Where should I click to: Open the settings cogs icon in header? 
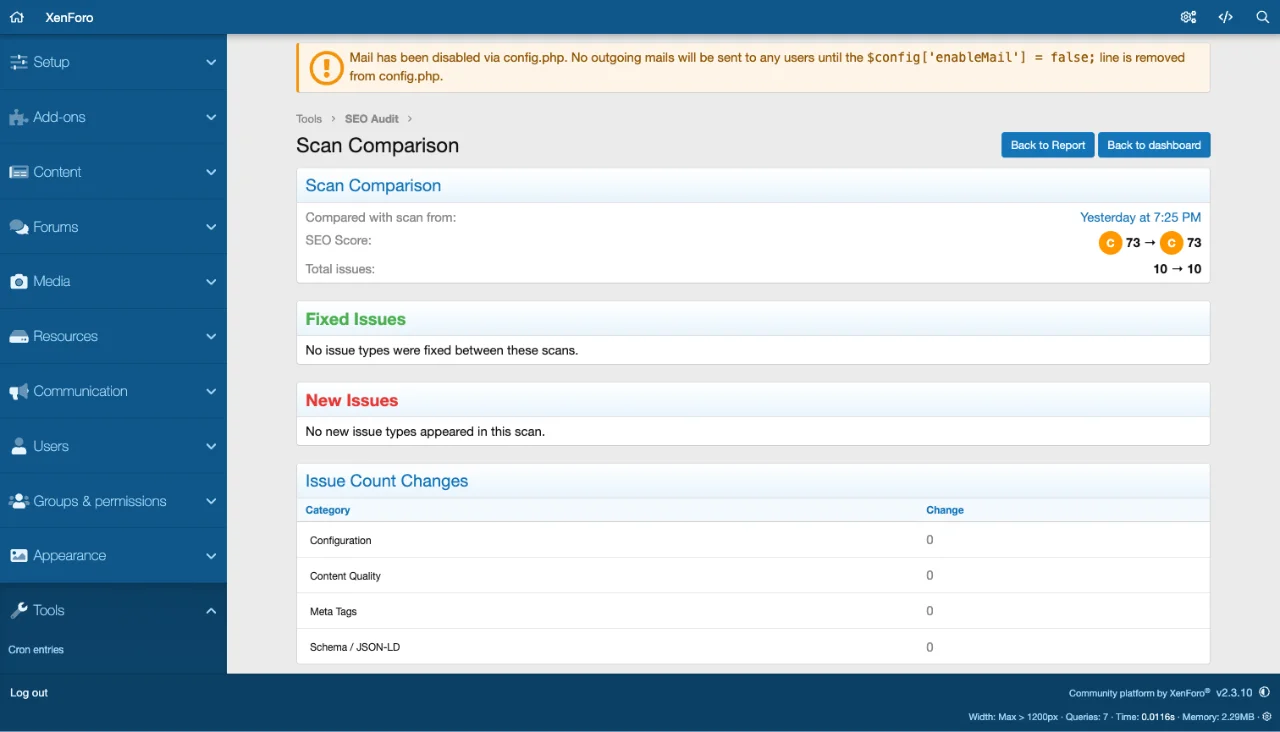[1188, 17]
